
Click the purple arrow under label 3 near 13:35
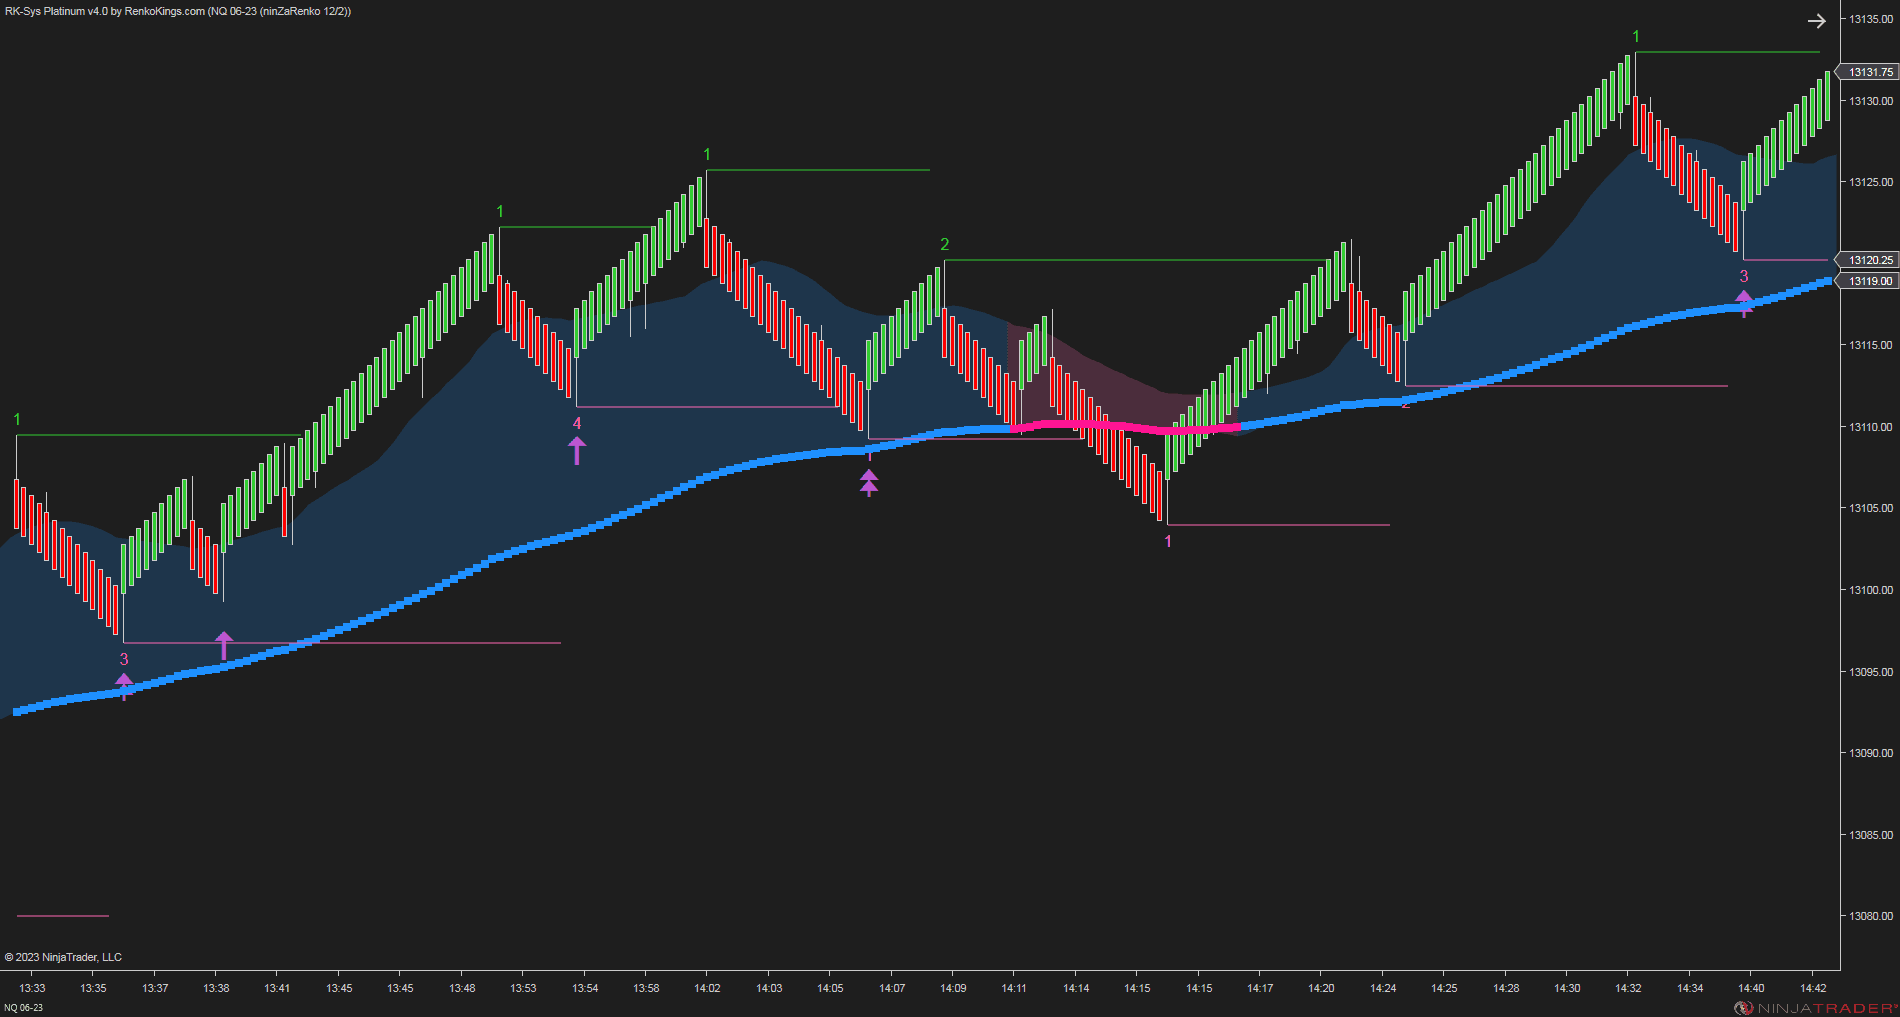point(124,686)
